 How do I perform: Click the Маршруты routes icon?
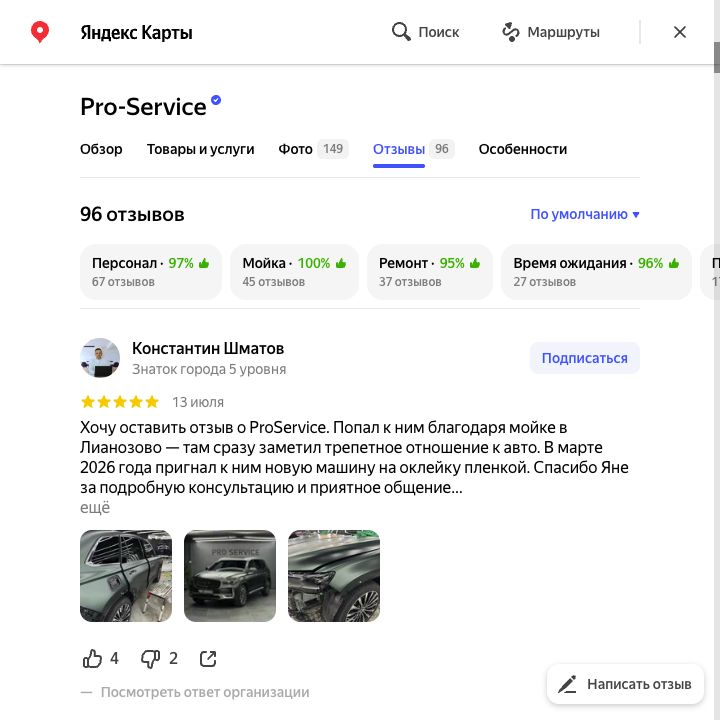510,32
